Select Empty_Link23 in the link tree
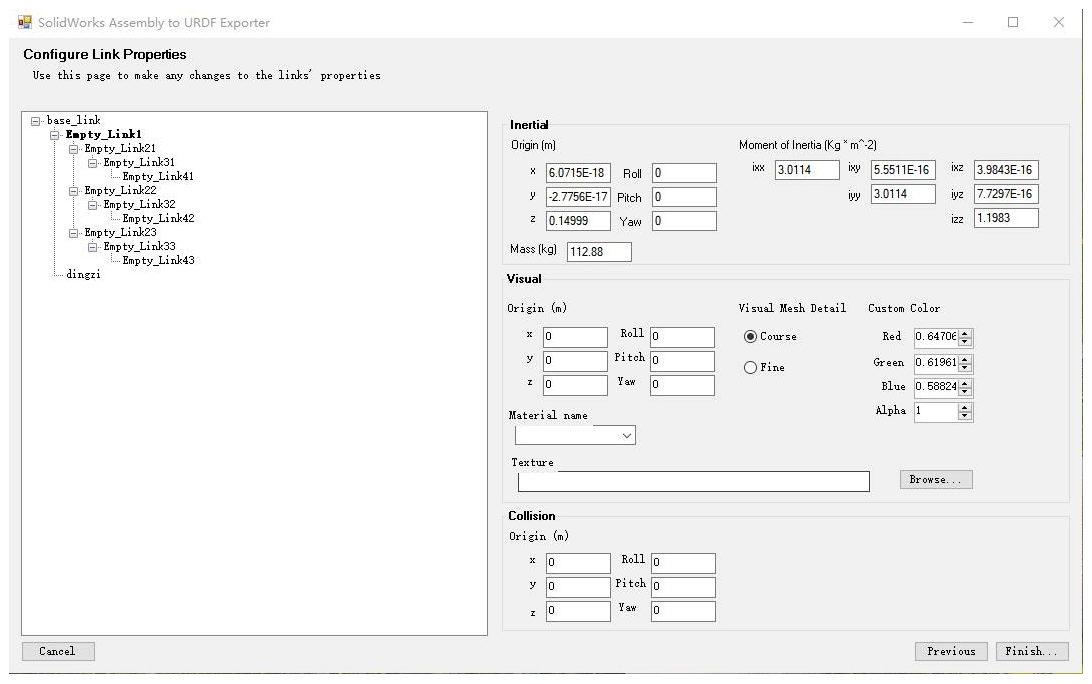 [120, 232]
